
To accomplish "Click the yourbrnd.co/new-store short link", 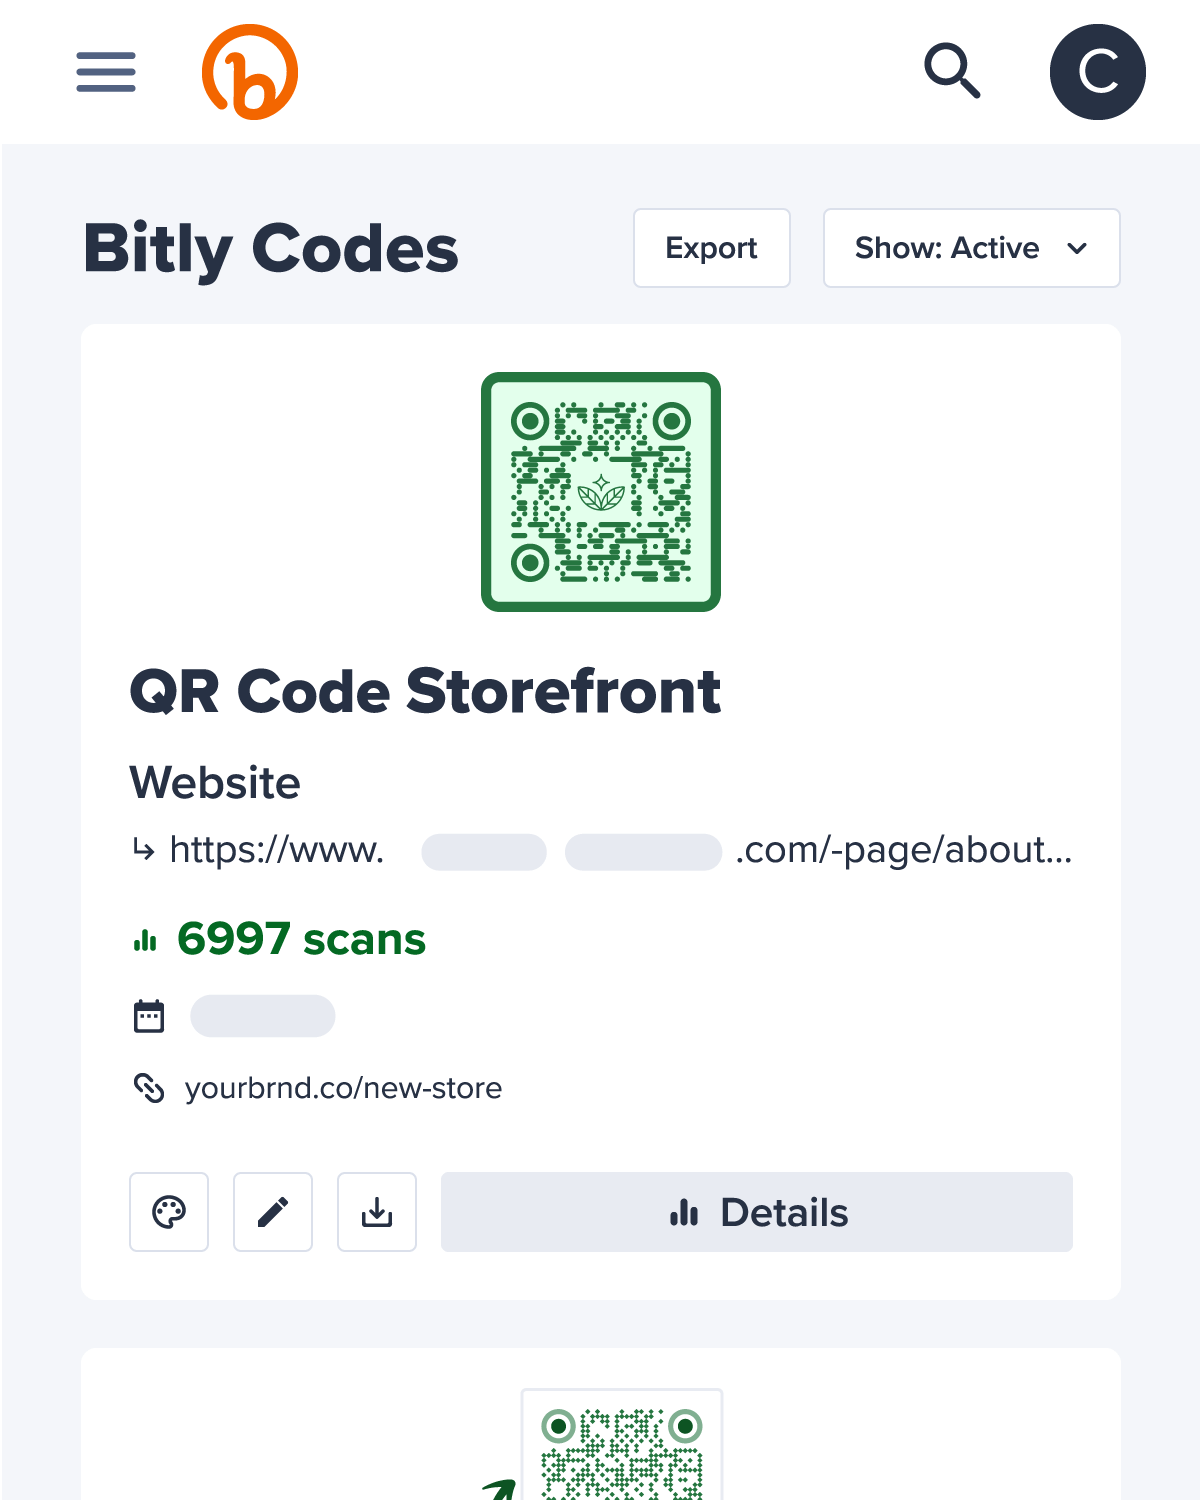I will (343, 1088).
